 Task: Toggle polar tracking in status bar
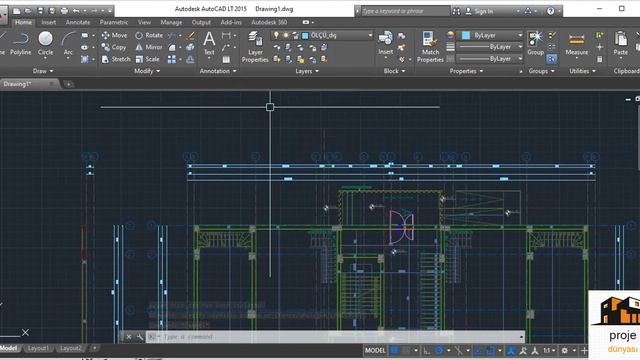[439, 350]
